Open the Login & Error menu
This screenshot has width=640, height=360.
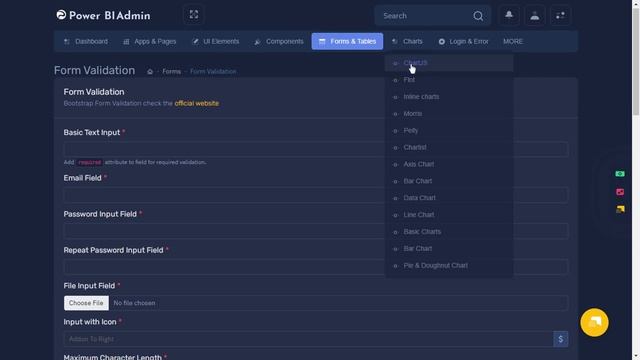click(464, 41)
